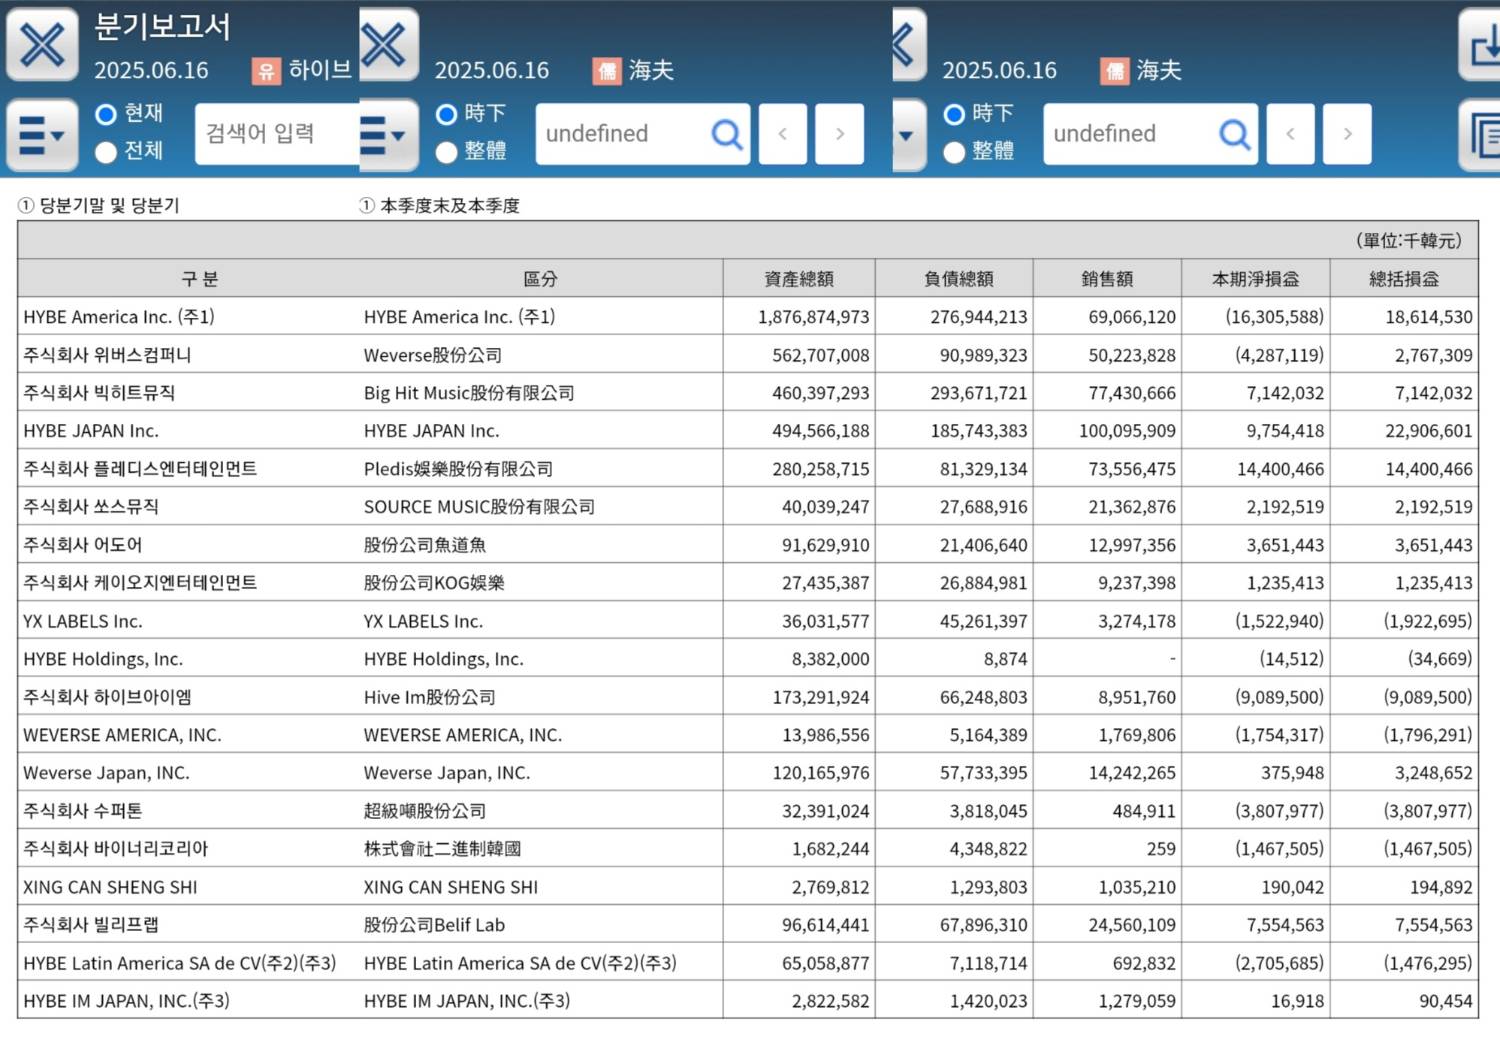Select the Pledis娛樂股份有限公司 cell
This screenshot has width=1500, height=1055.
pos(458,469)
